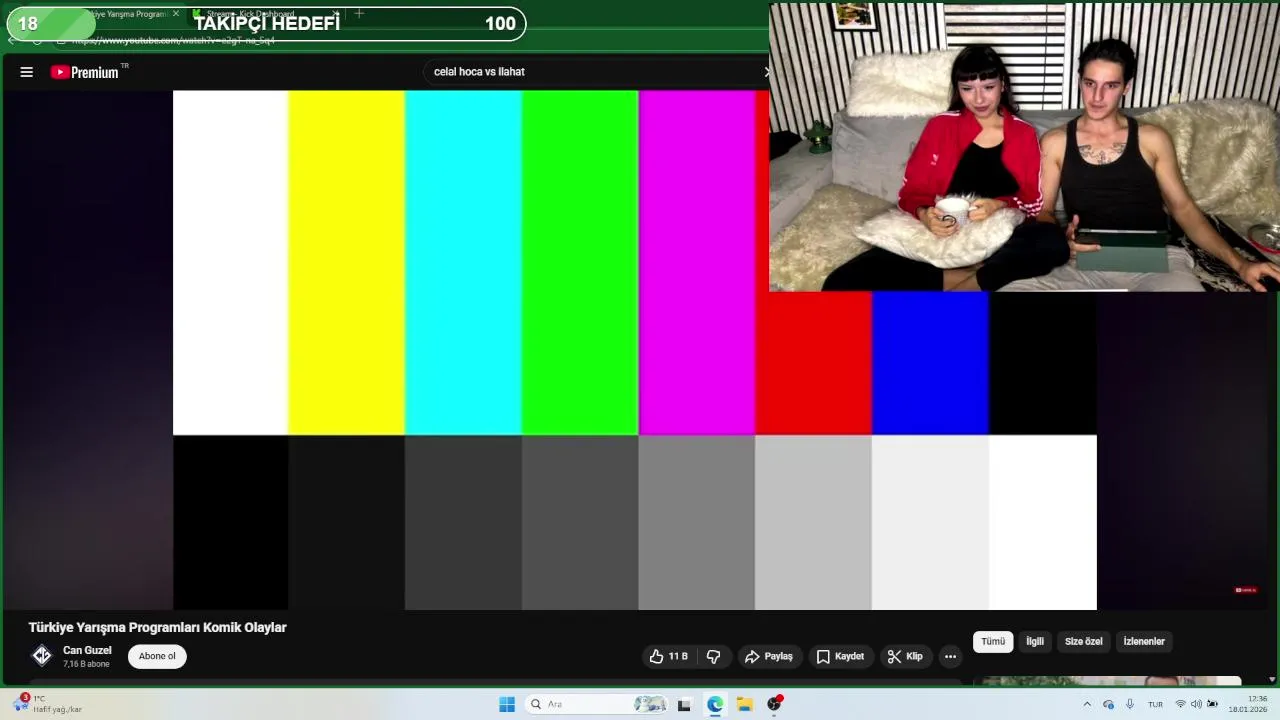Select the İzlenenler filter chip
The image size is (1280, 720).
pyautogui.click(x=1144, y=641)
